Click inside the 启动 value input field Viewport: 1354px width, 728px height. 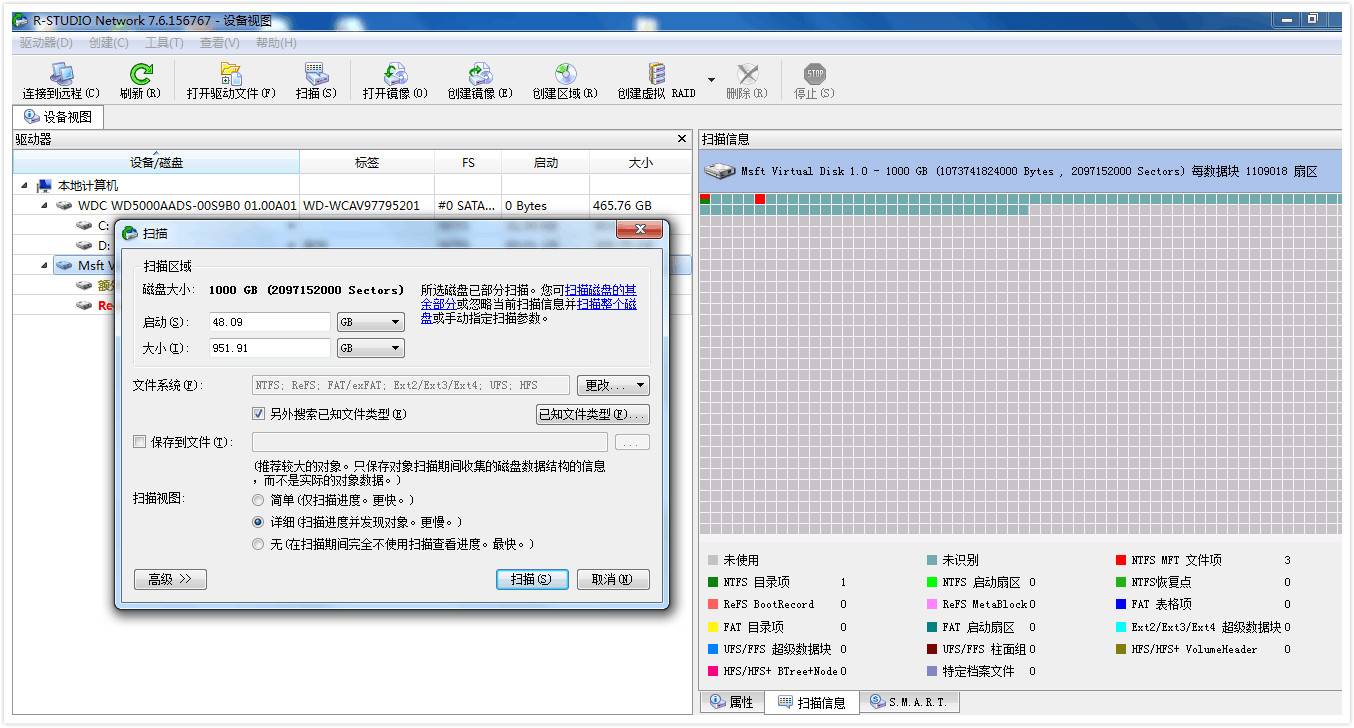268,322
